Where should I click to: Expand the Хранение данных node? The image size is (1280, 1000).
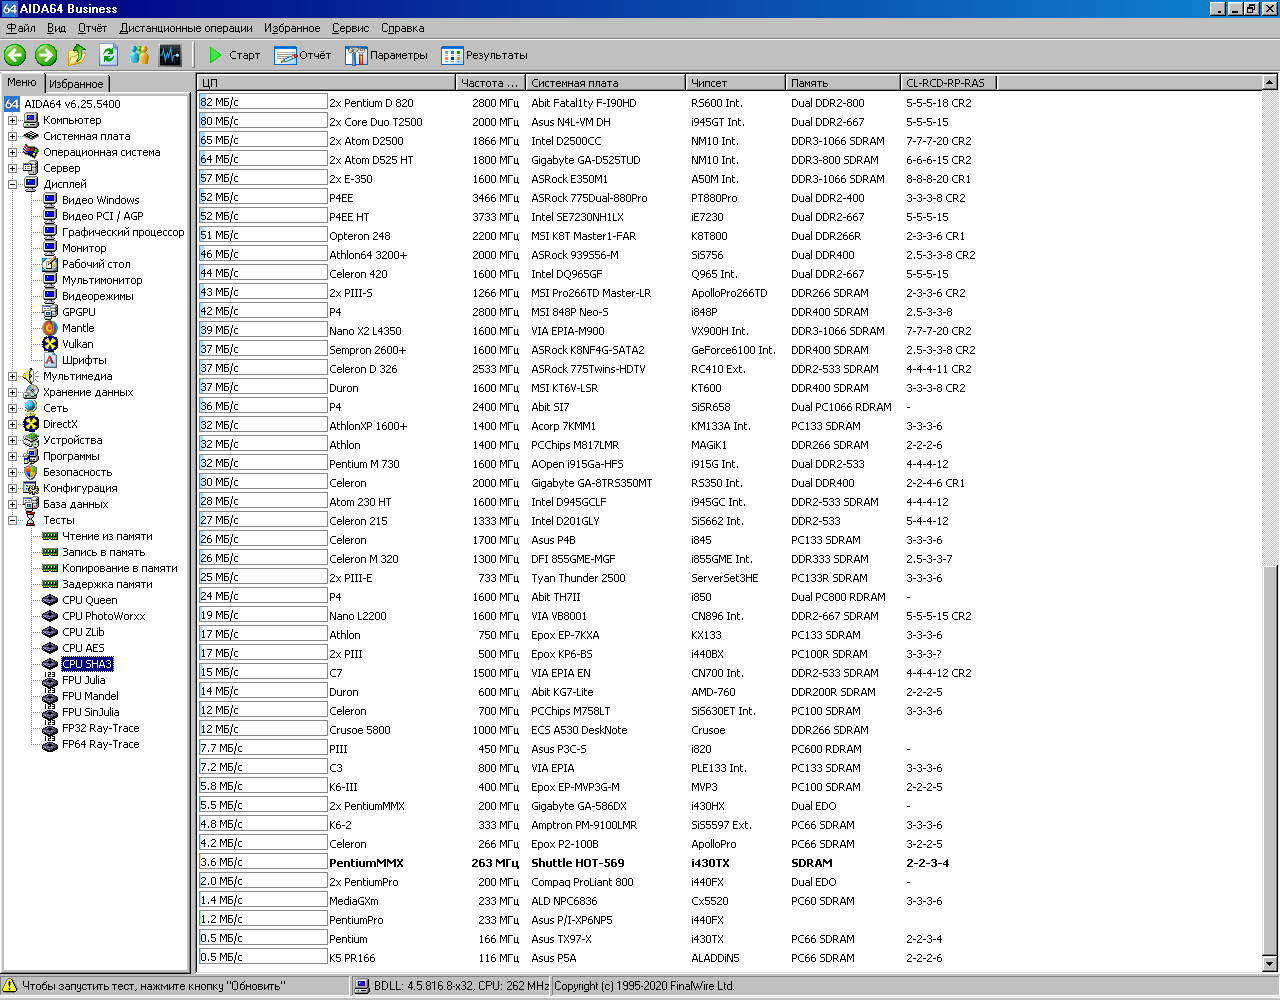pyautogui.click(x=13, y=392)
